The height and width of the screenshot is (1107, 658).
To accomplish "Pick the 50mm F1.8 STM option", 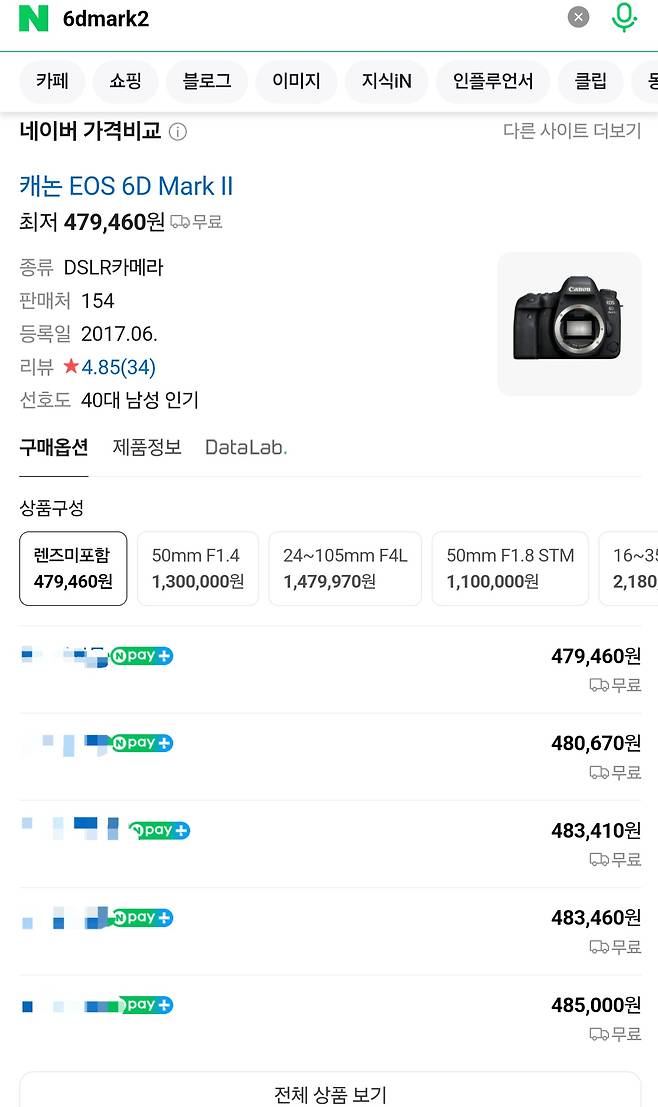I will point(510,568).
